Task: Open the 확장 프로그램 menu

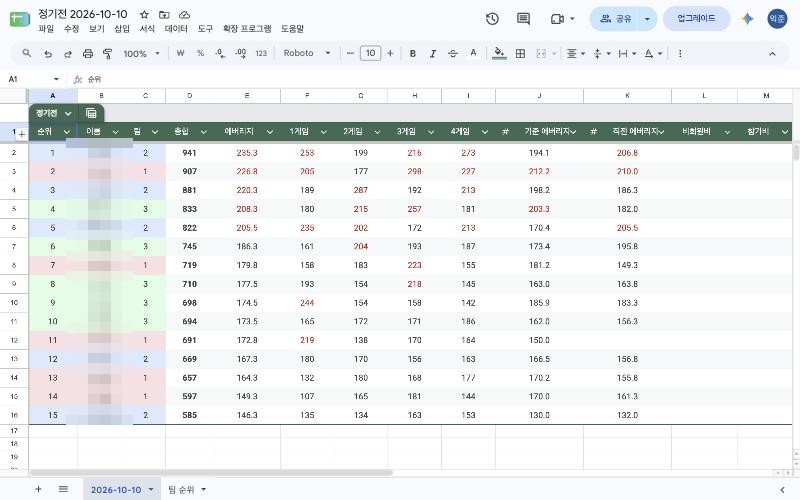Action: [247, 29]
